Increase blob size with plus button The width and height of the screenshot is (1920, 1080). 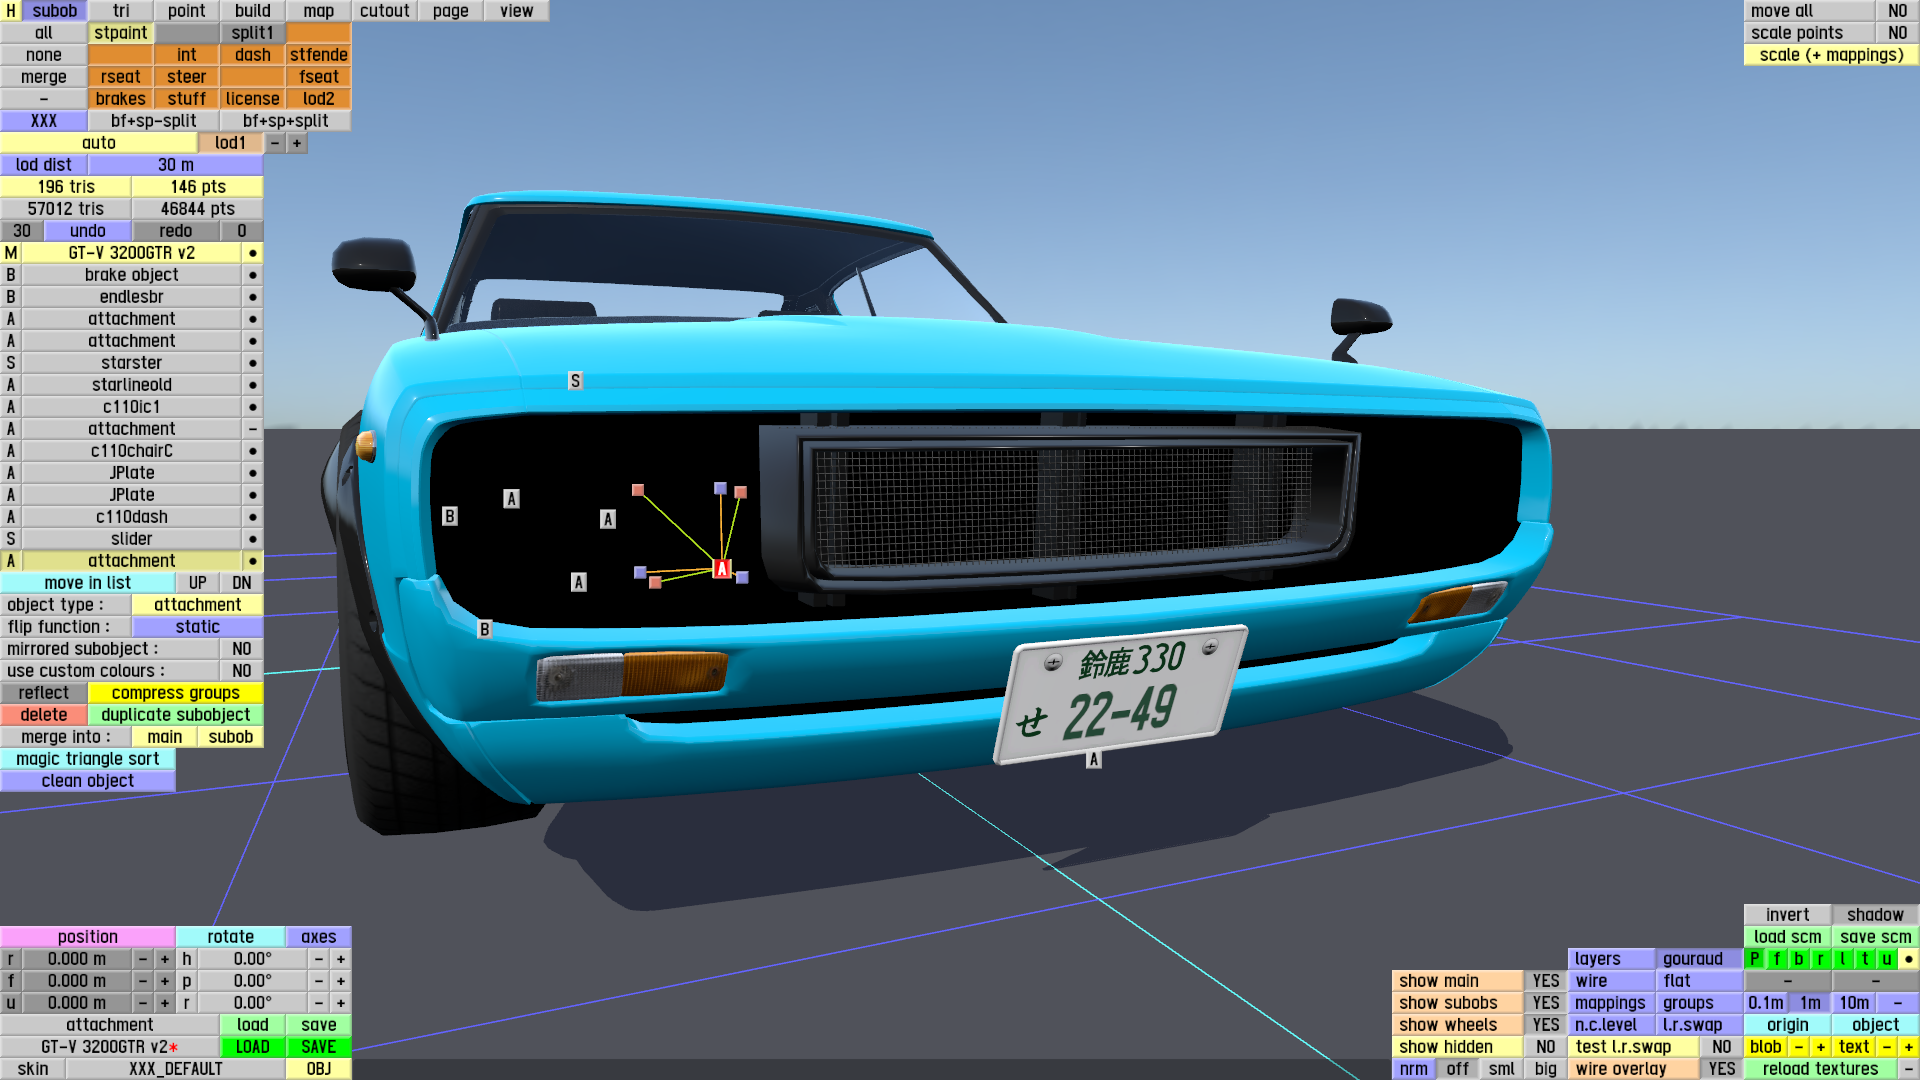click(1821, 1047)
